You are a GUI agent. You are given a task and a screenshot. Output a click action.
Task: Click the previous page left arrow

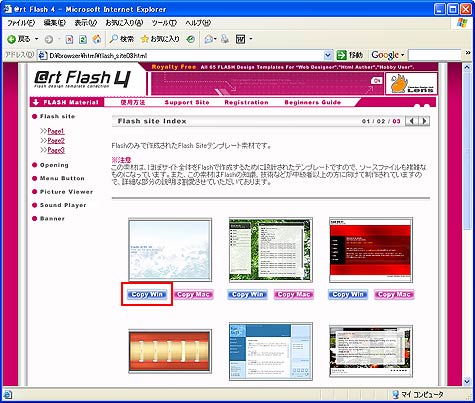point(412,121)
